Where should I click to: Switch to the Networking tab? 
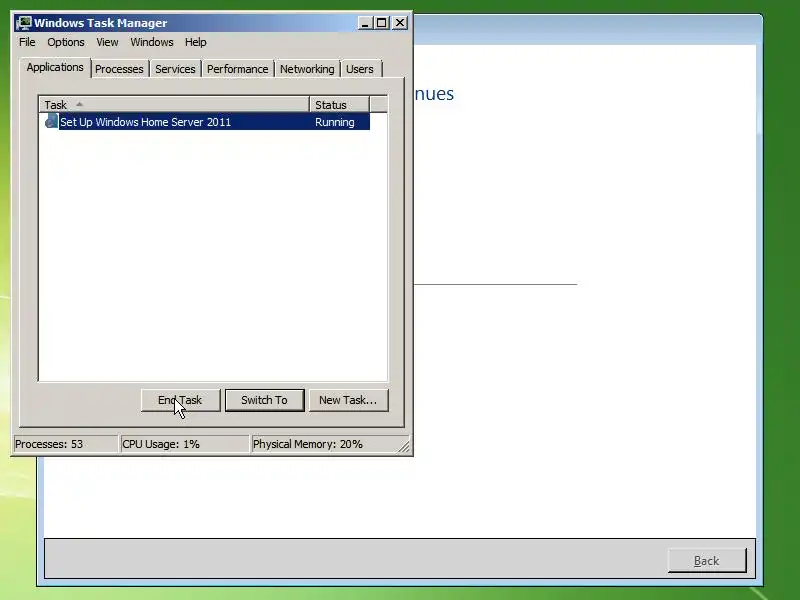[x=307, y=69]
